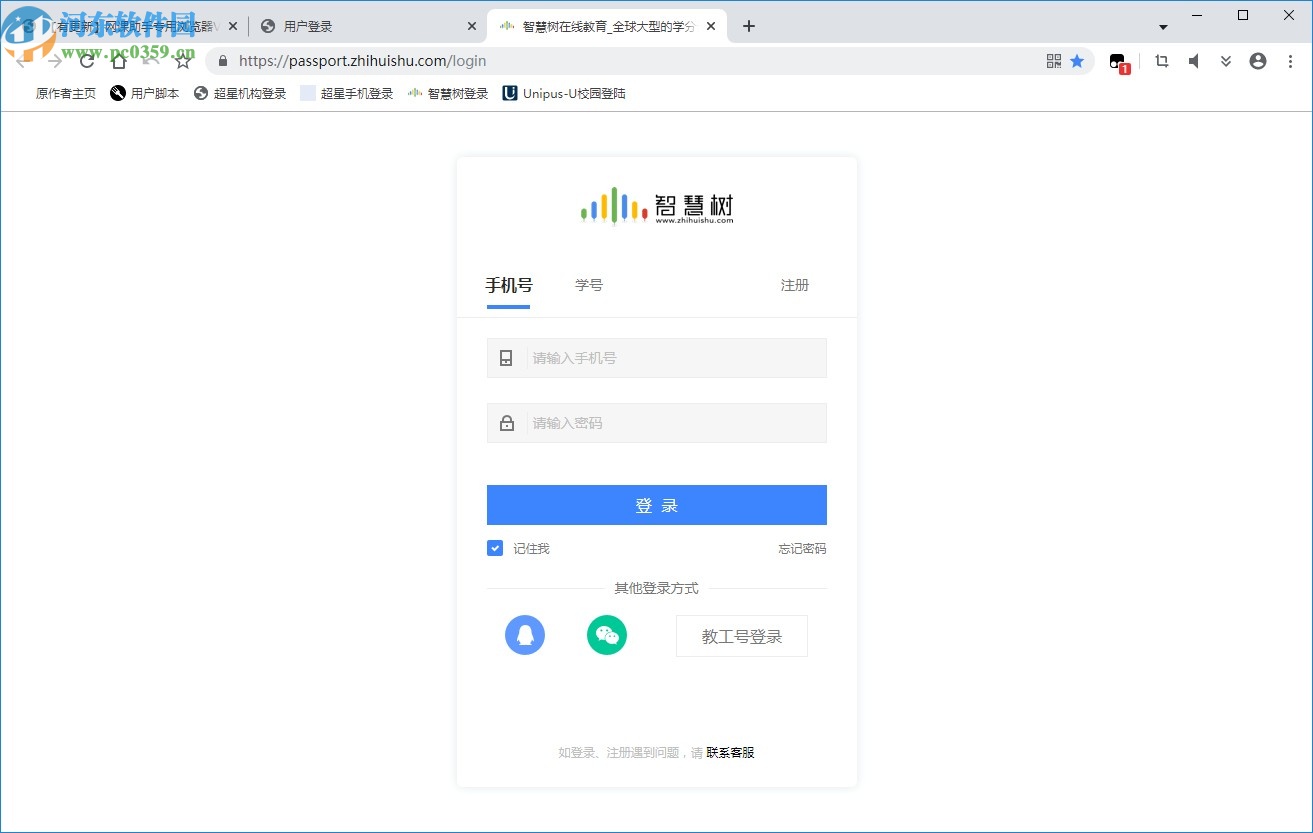Click the QR code icon in the address bar
Image resolution: width=1313 pixels, height=833 pixels.
pos(1053,61)
